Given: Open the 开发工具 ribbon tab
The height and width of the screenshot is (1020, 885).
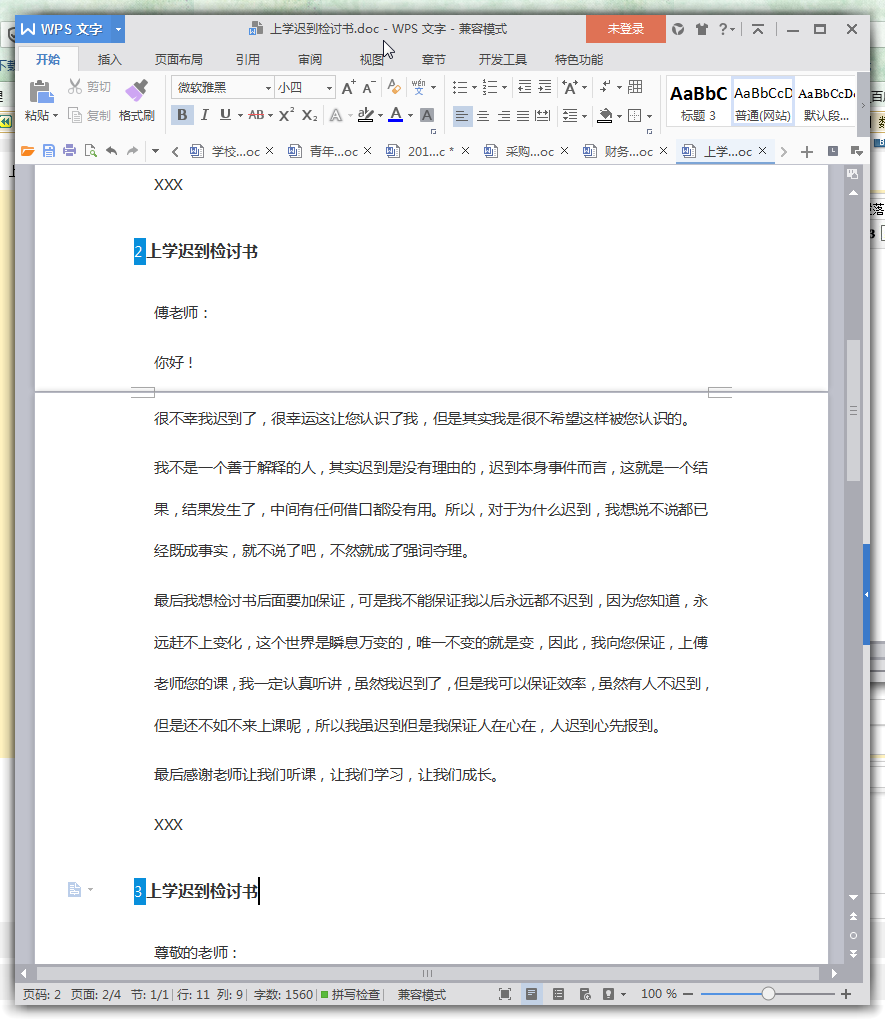Looking at the screenshot, I should [502, 60].
